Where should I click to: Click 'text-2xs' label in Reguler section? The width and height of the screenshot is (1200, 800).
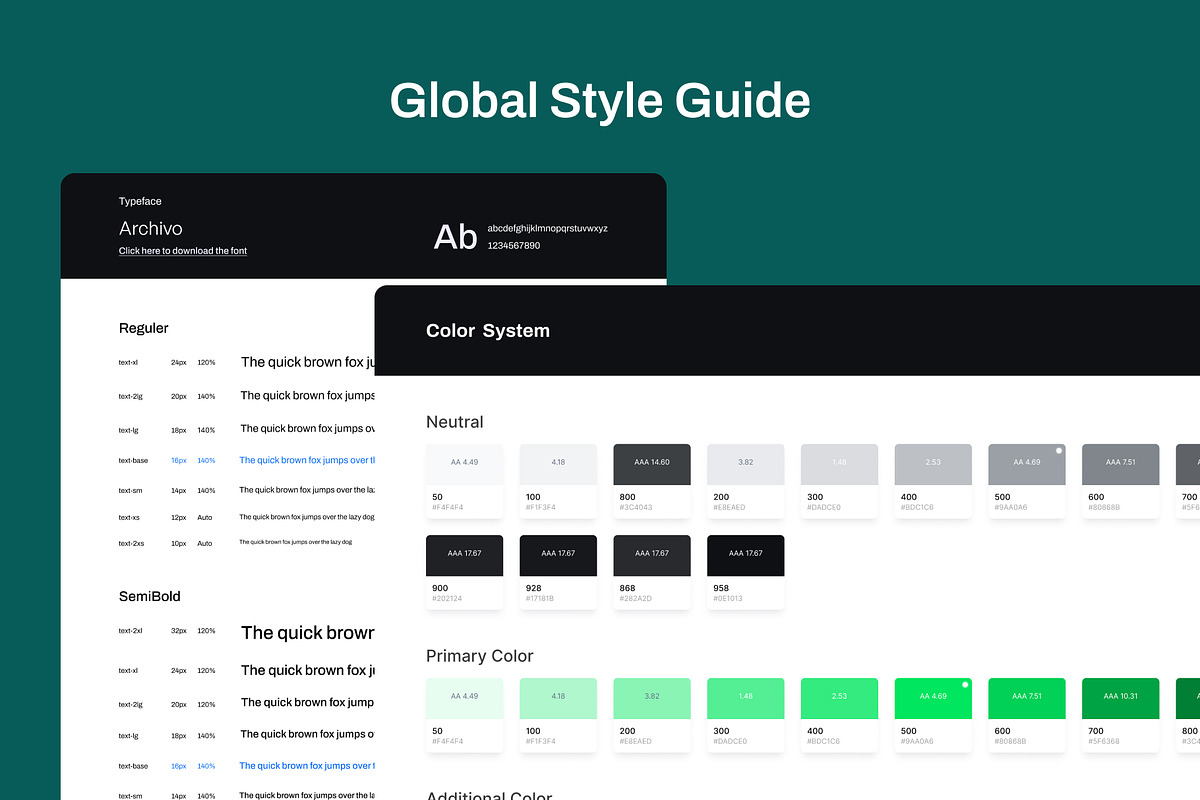[x=131, y=543]
